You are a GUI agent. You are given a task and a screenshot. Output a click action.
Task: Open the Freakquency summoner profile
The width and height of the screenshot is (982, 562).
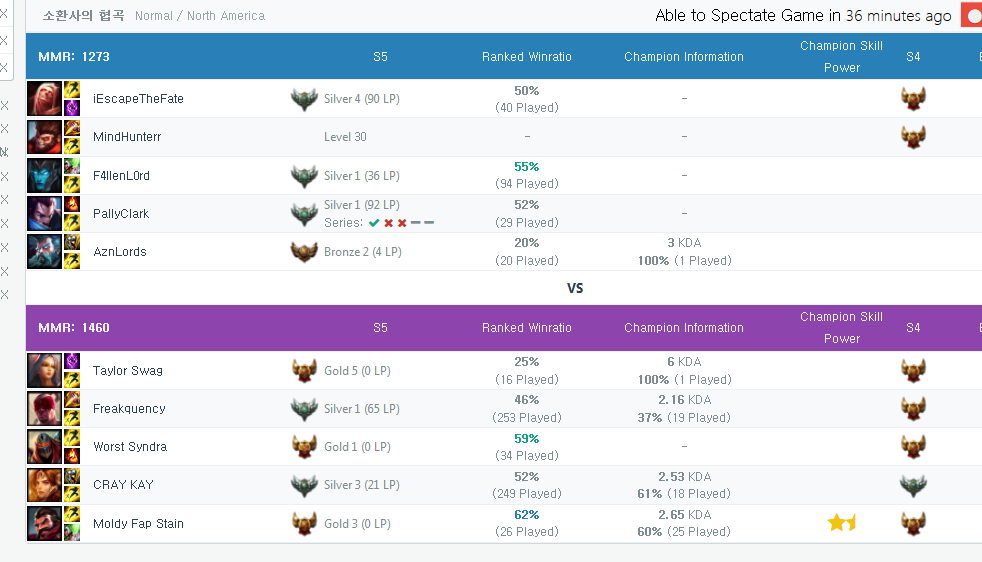pyautogui.click(x=129, y=408)
